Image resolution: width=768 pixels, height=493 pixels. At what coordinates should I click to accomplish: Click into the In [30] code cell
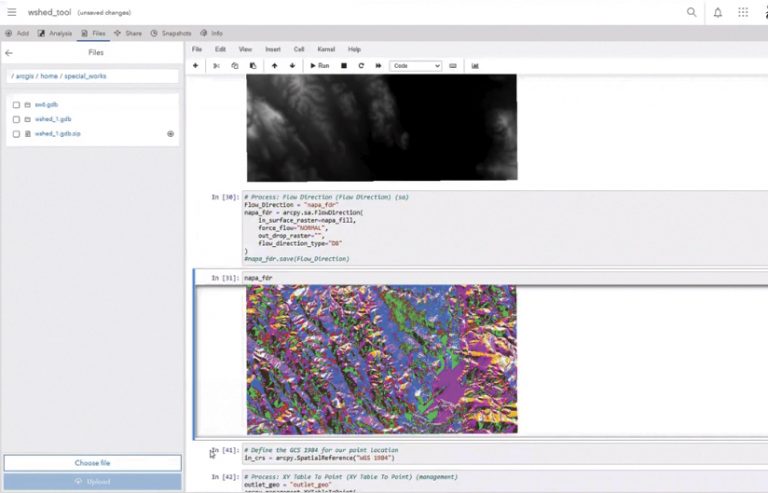pos(504,228)
